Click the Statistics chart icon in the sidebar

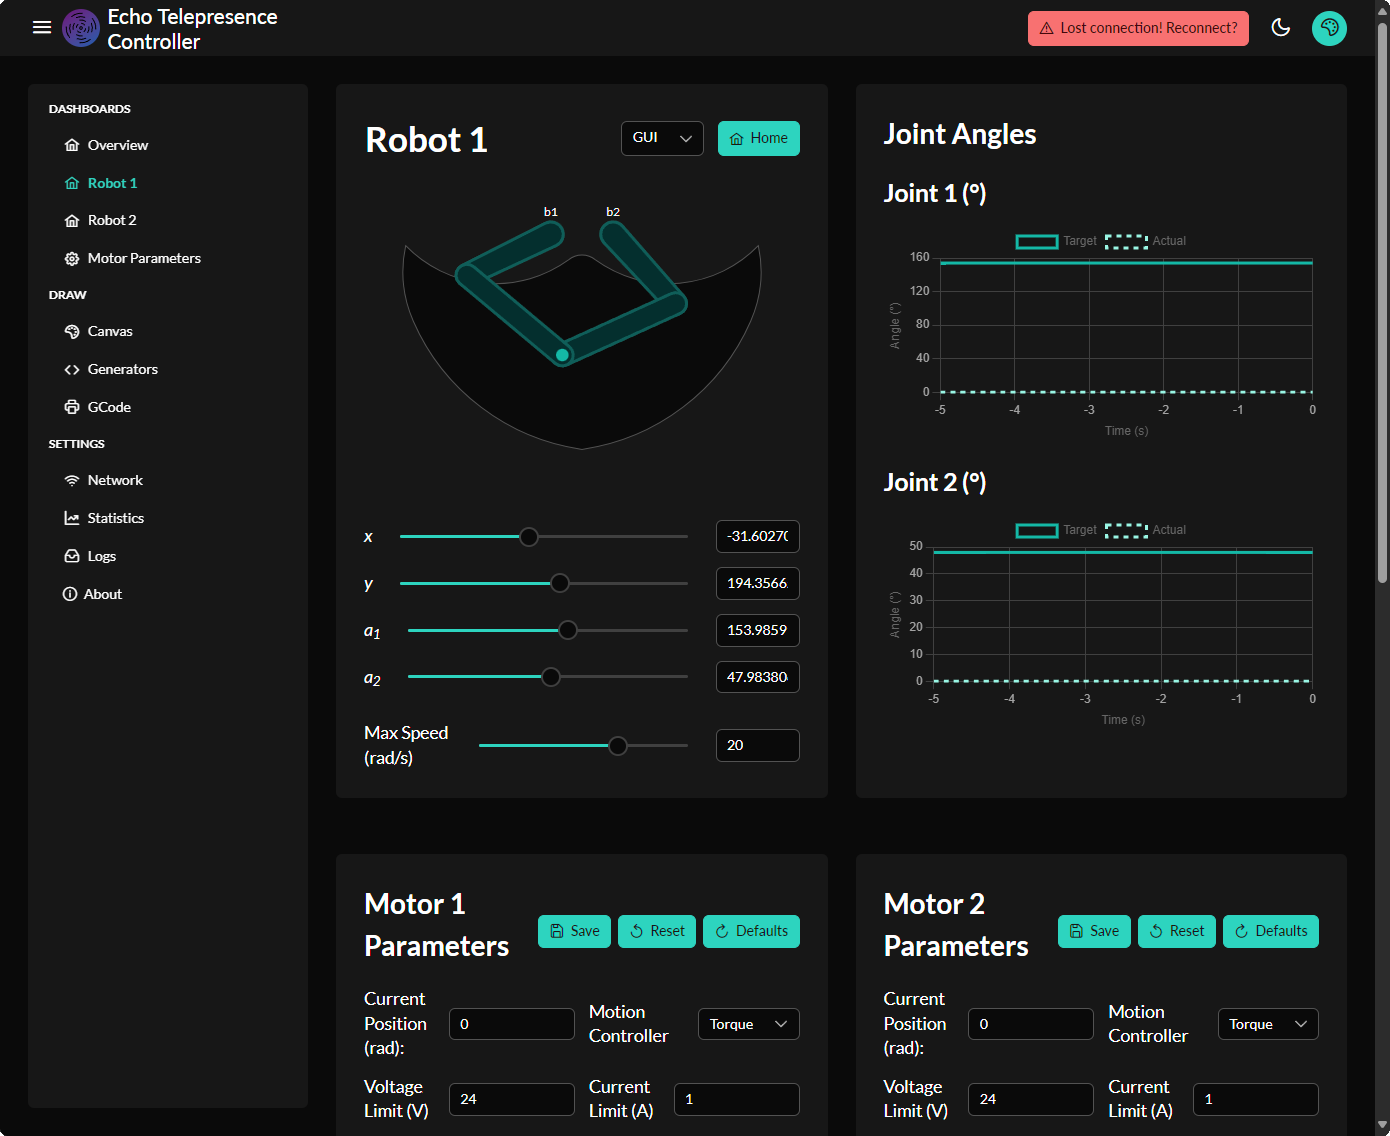[x=72, y=519]
